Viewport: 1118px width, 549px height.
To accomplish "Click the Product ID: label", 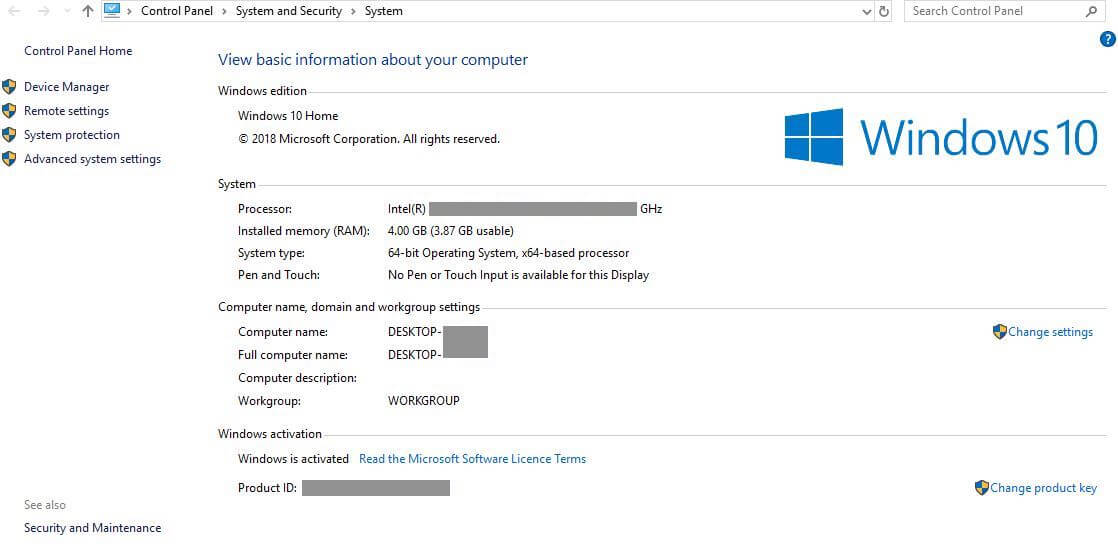I will tap(267, 488).
